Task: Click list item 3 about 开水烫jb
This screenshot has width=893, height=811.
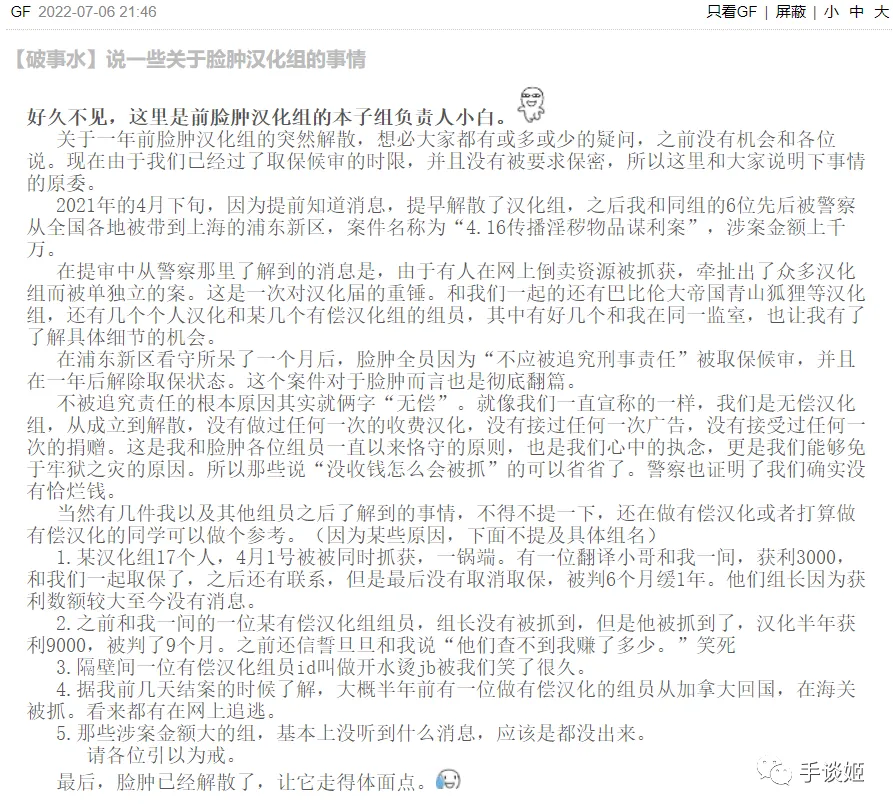Action: pos(321,667)
